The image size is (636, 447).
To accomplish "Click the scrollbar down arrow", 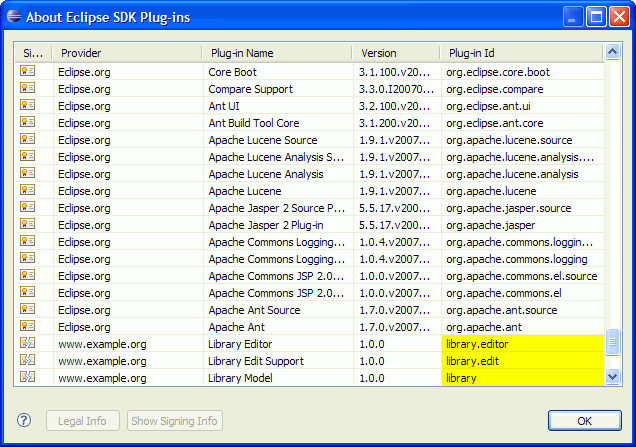I will click(x=612, y=377).
